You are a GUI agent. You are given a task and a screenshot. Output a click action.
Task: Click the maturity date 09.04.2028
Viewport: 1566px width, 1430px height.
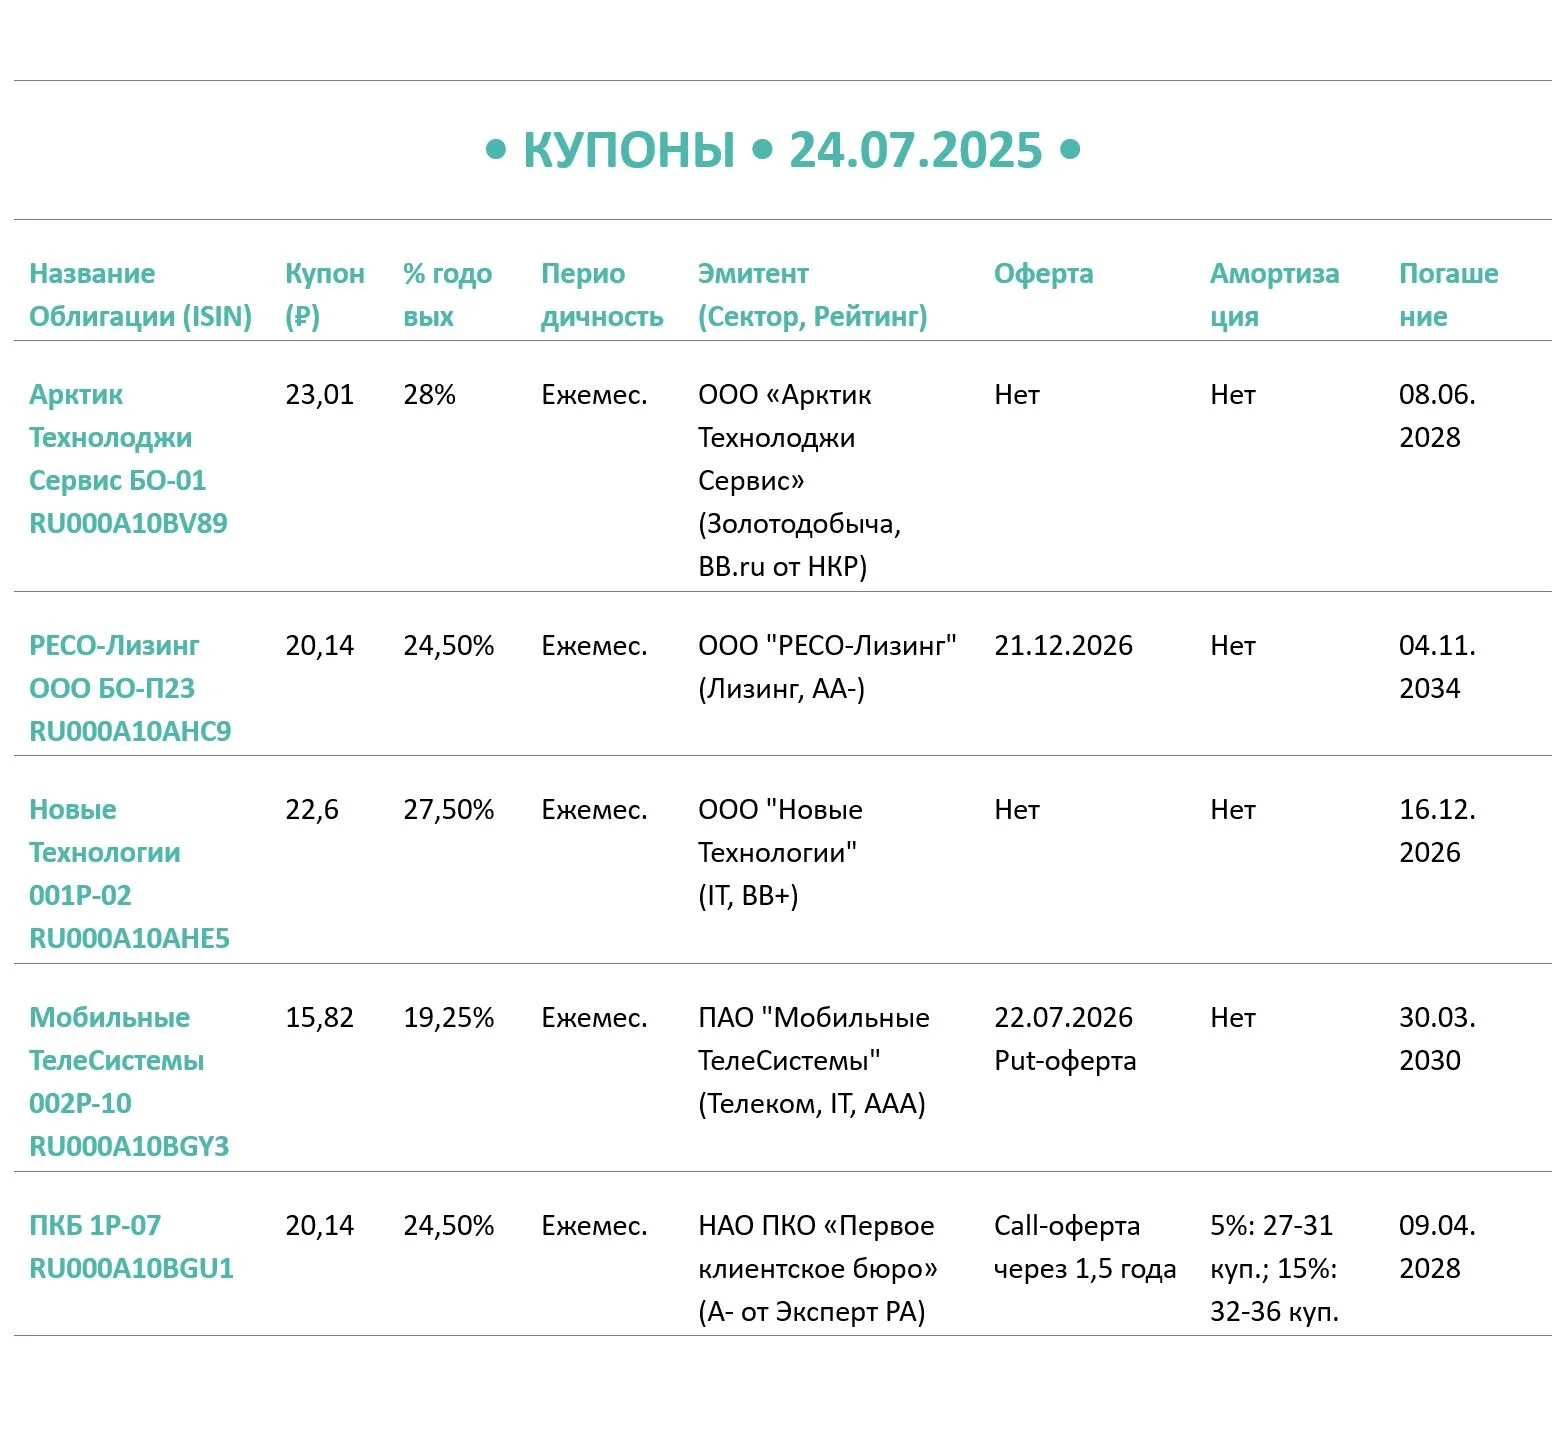click(1437, 1247)
